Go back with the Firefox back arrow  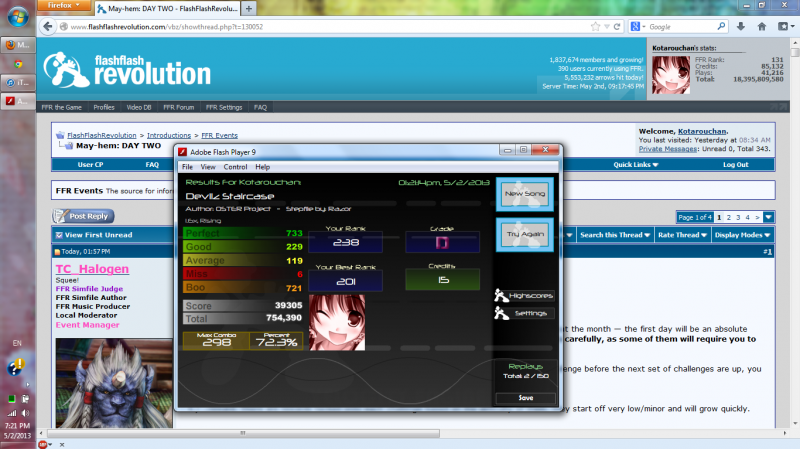pos(48,27)
